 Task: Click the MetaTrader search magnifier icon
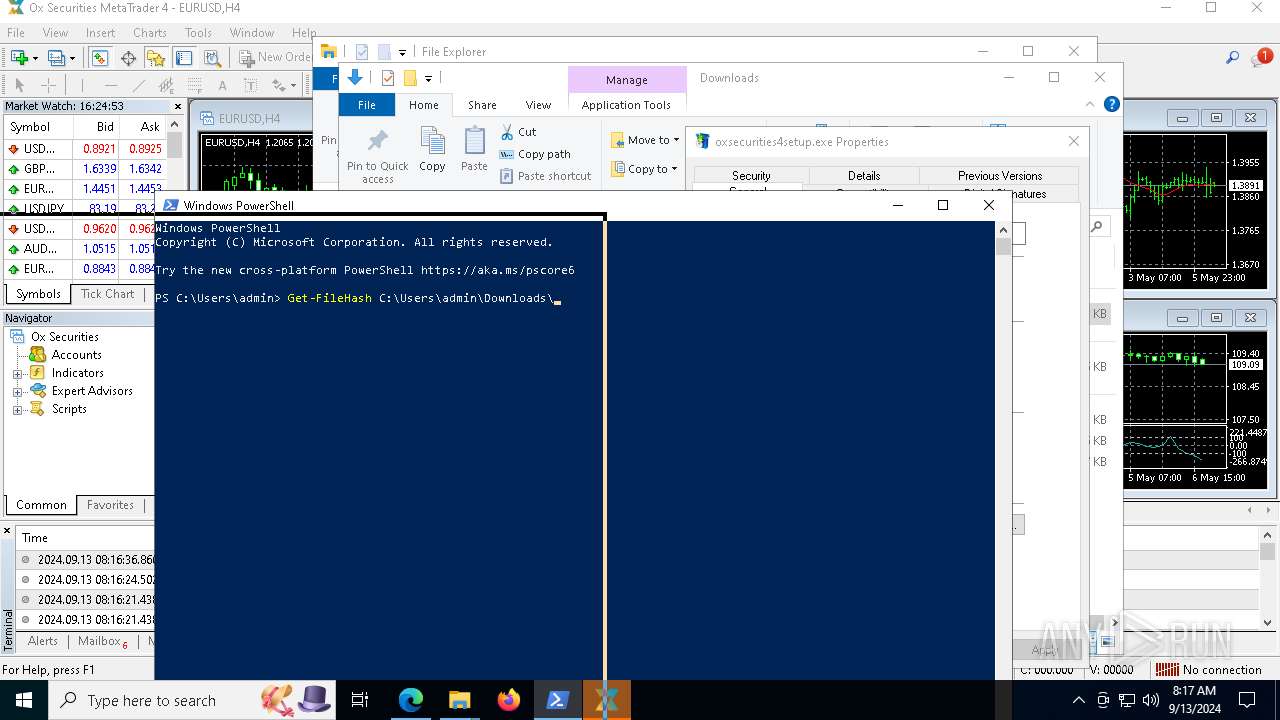(1233, 58)
